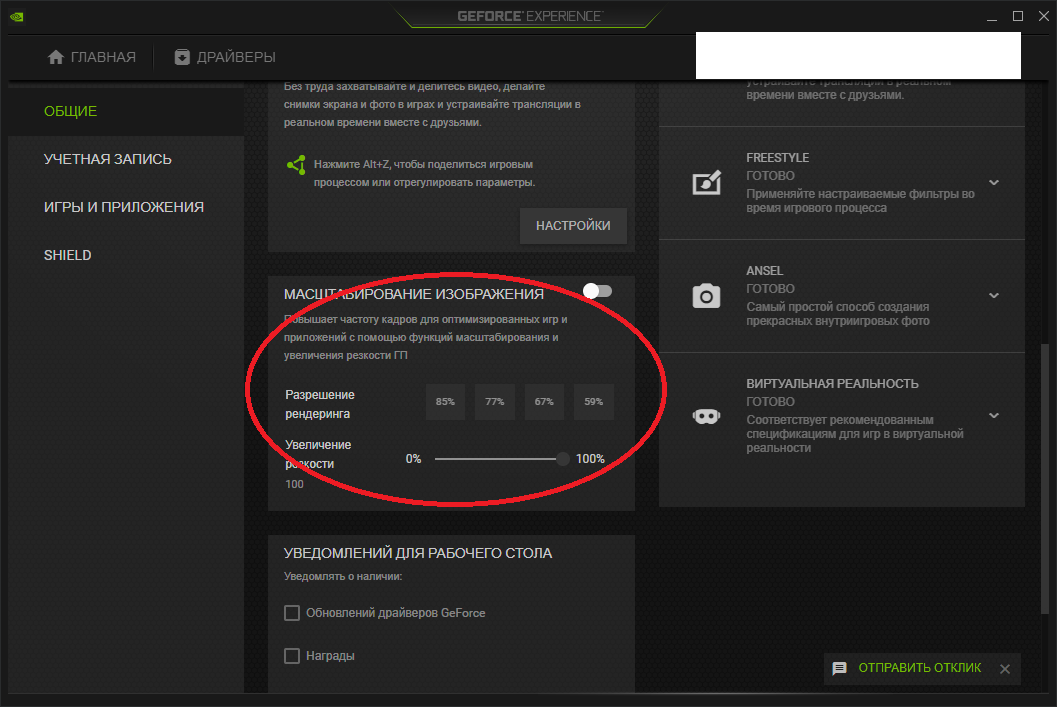1057x707 pixels.
Task: Open the ДРАЙВЕРЫ tab
Action: coord(225,57)
